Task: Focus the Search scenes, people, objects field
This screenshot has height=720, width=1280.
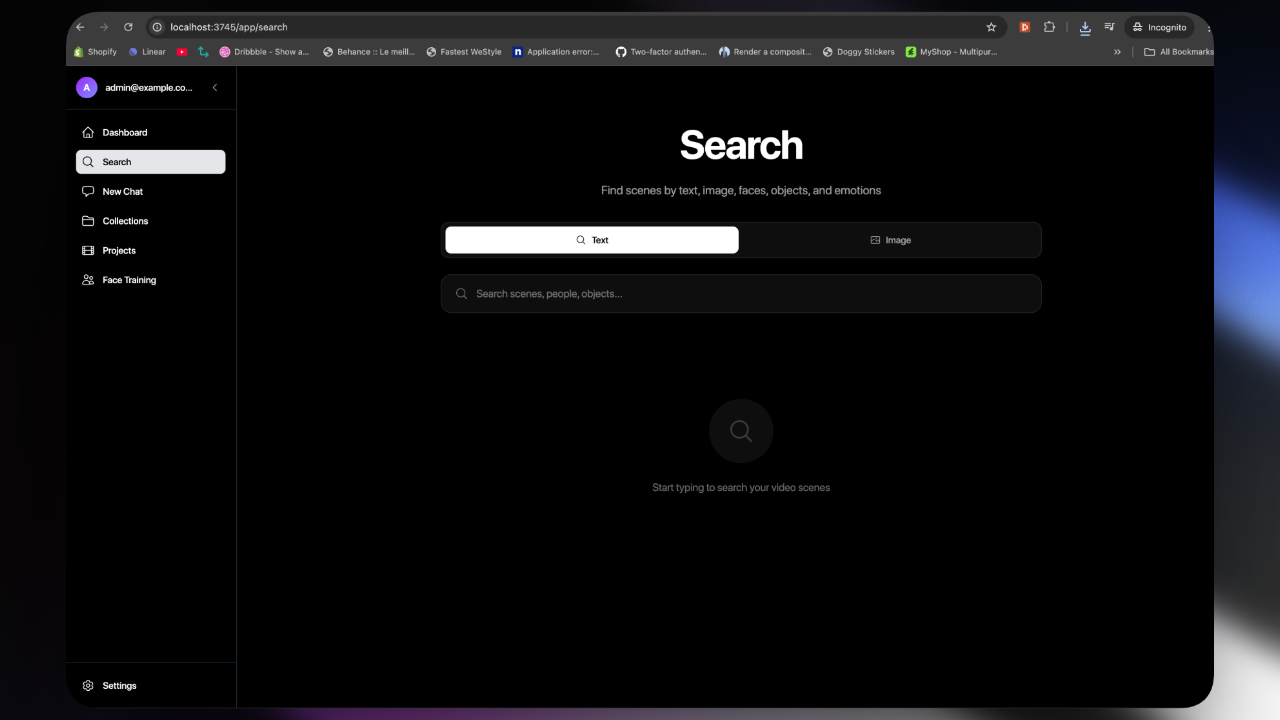Action: click(x=741, y=294)
